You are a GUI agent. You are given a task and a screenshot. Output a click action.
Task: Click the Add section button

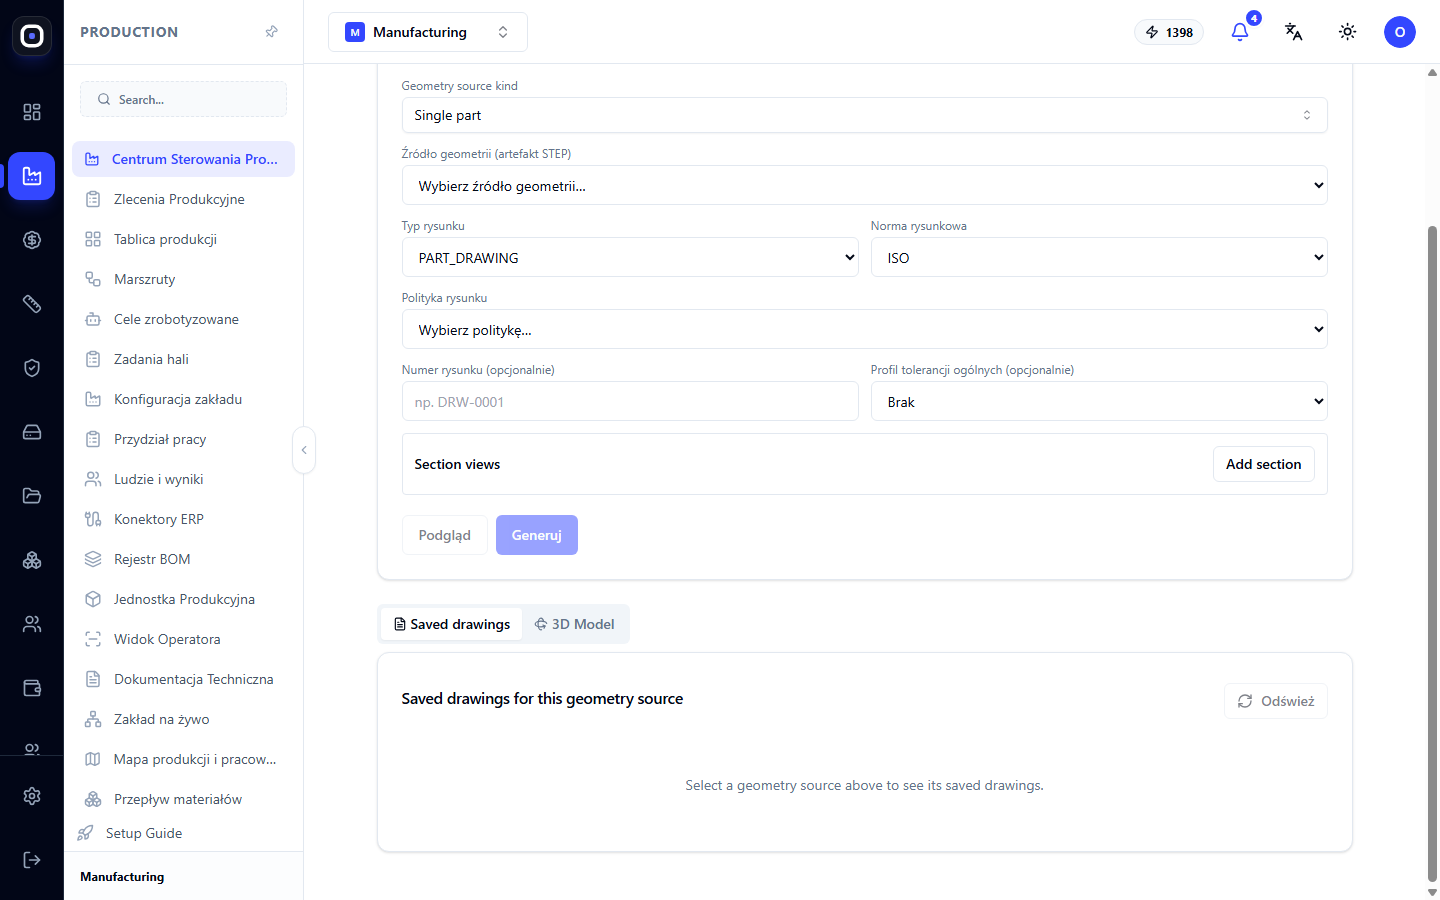click(x=1263, y=464)
